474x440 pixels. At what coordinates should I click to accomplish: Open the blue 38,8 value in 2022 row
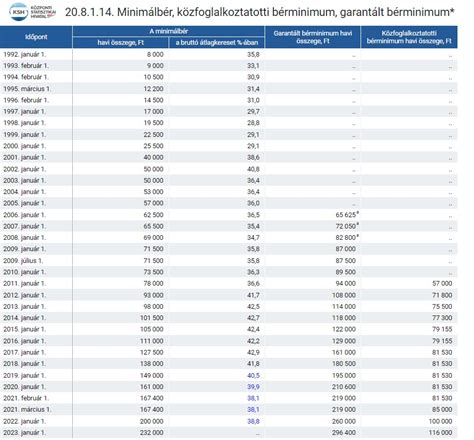(253, 421)
